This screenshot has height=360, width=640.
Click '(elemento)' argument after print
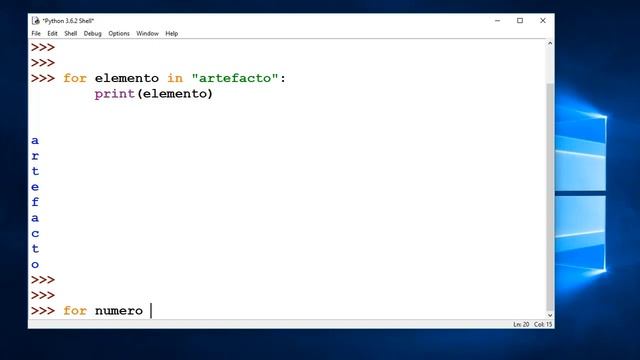pyautogui.click(x=175, y=94)
